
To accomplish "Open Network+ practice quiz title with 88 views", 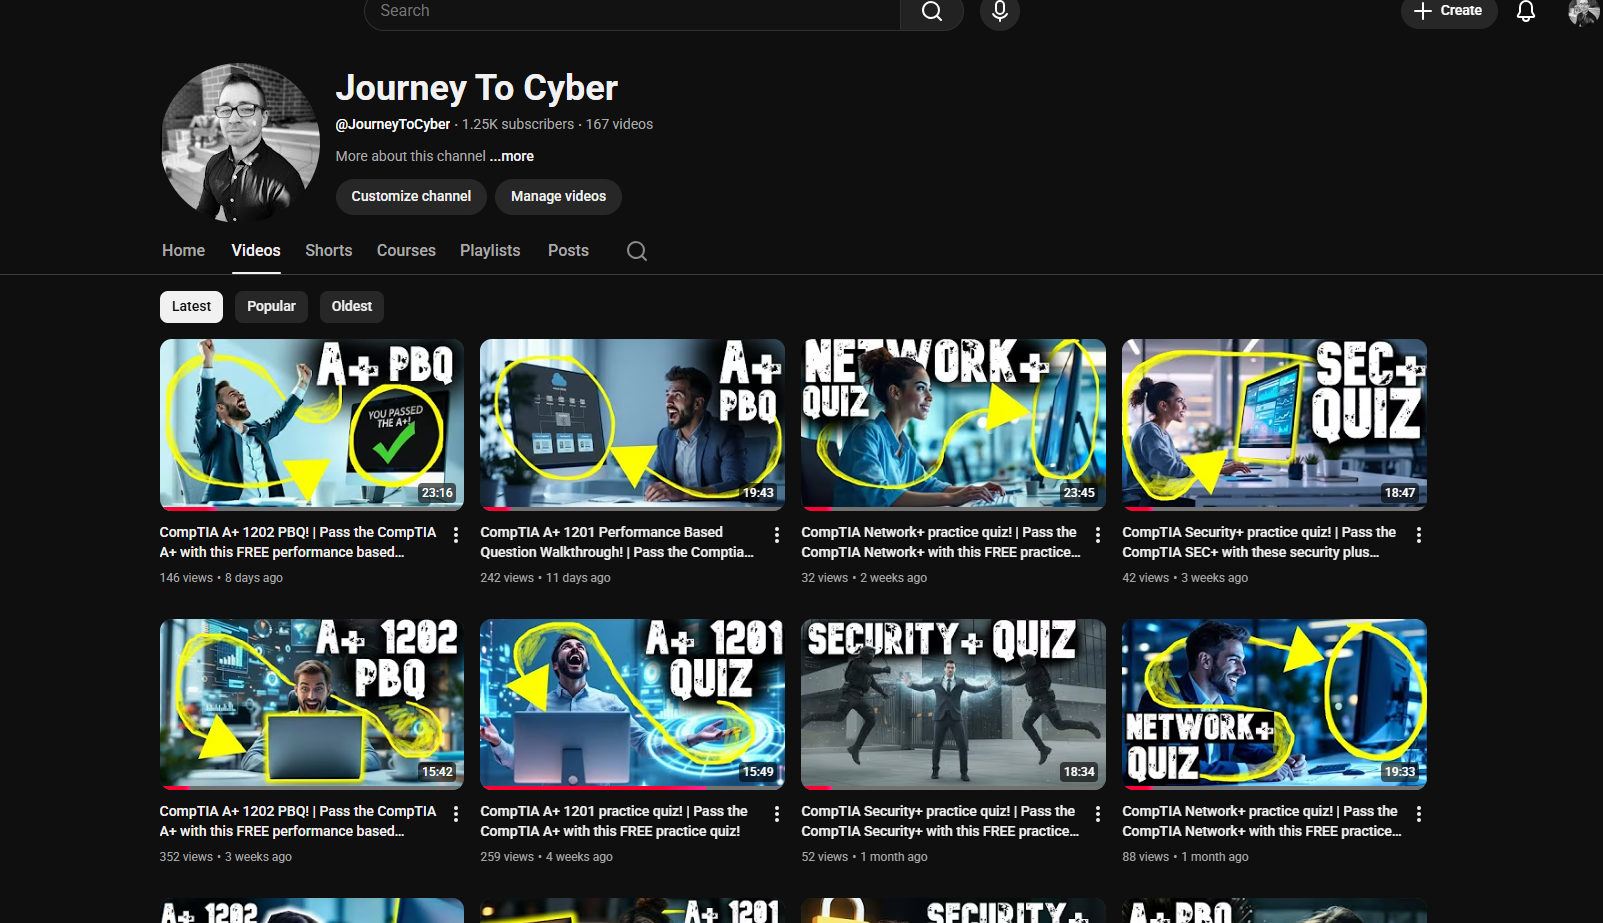I will point(1262,821).
